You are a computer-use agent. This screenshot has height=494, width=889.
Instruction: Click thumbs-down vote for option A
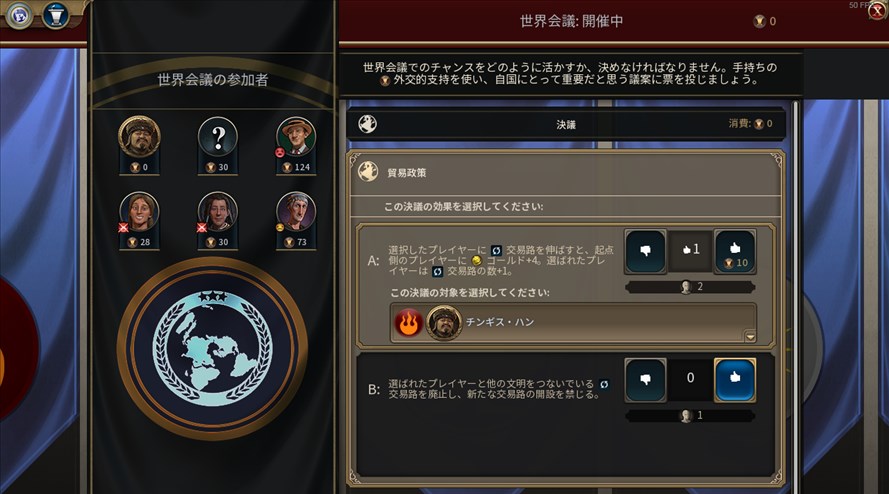coord(646,251)
